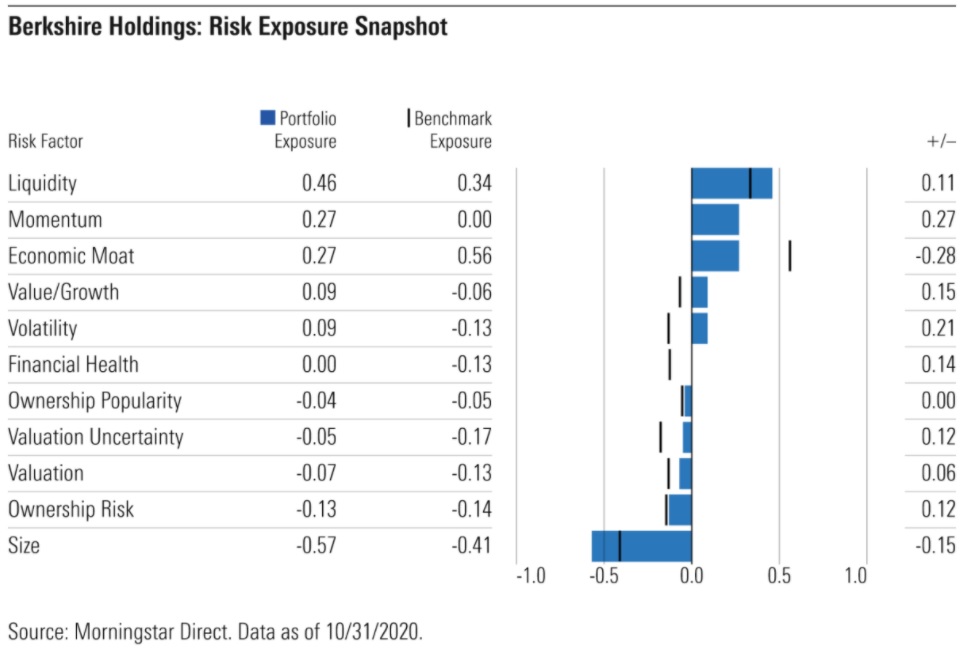Select the Liquidity portfolio bar
The height and width of the screenshot is (652, 967).
[x=732, y=183]
